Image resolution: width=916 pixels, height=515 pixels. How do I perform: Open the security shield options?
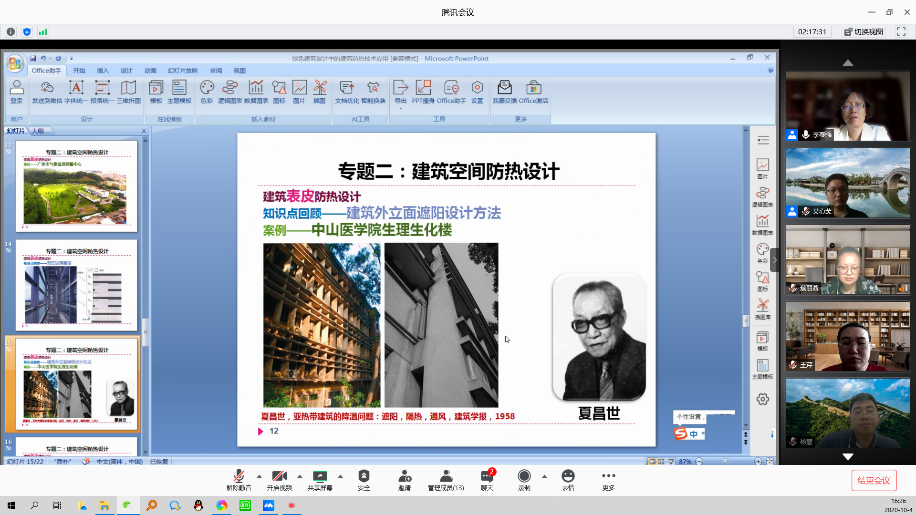364,478
